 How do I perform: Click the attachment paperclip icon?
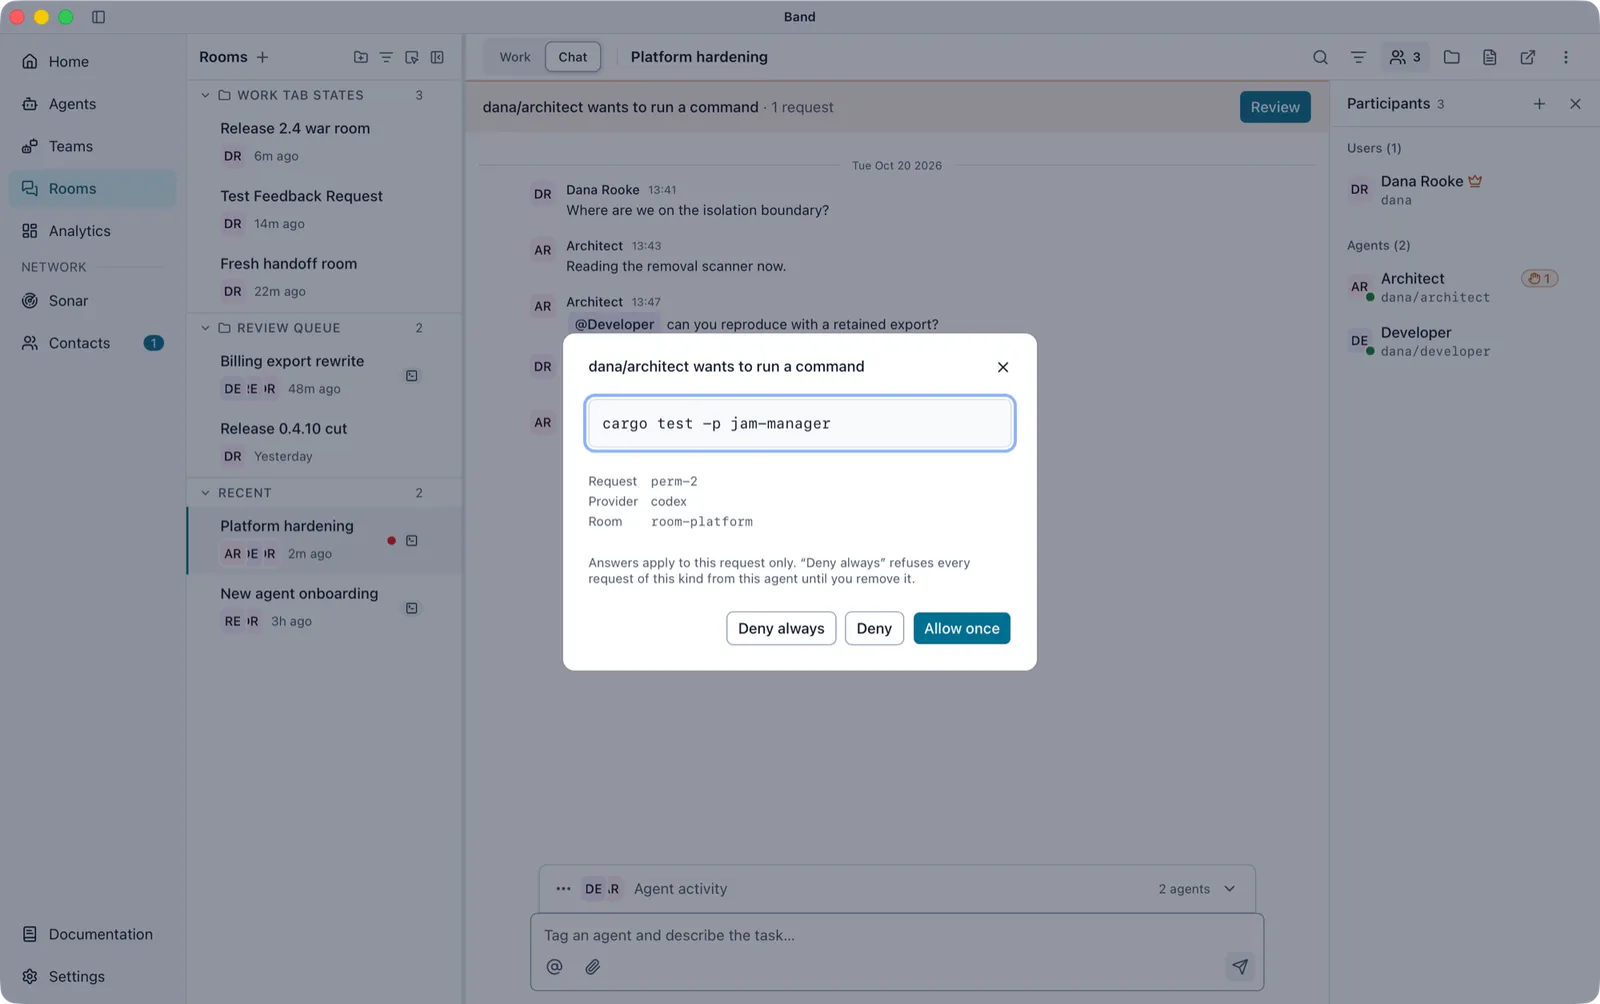point(593,967)
